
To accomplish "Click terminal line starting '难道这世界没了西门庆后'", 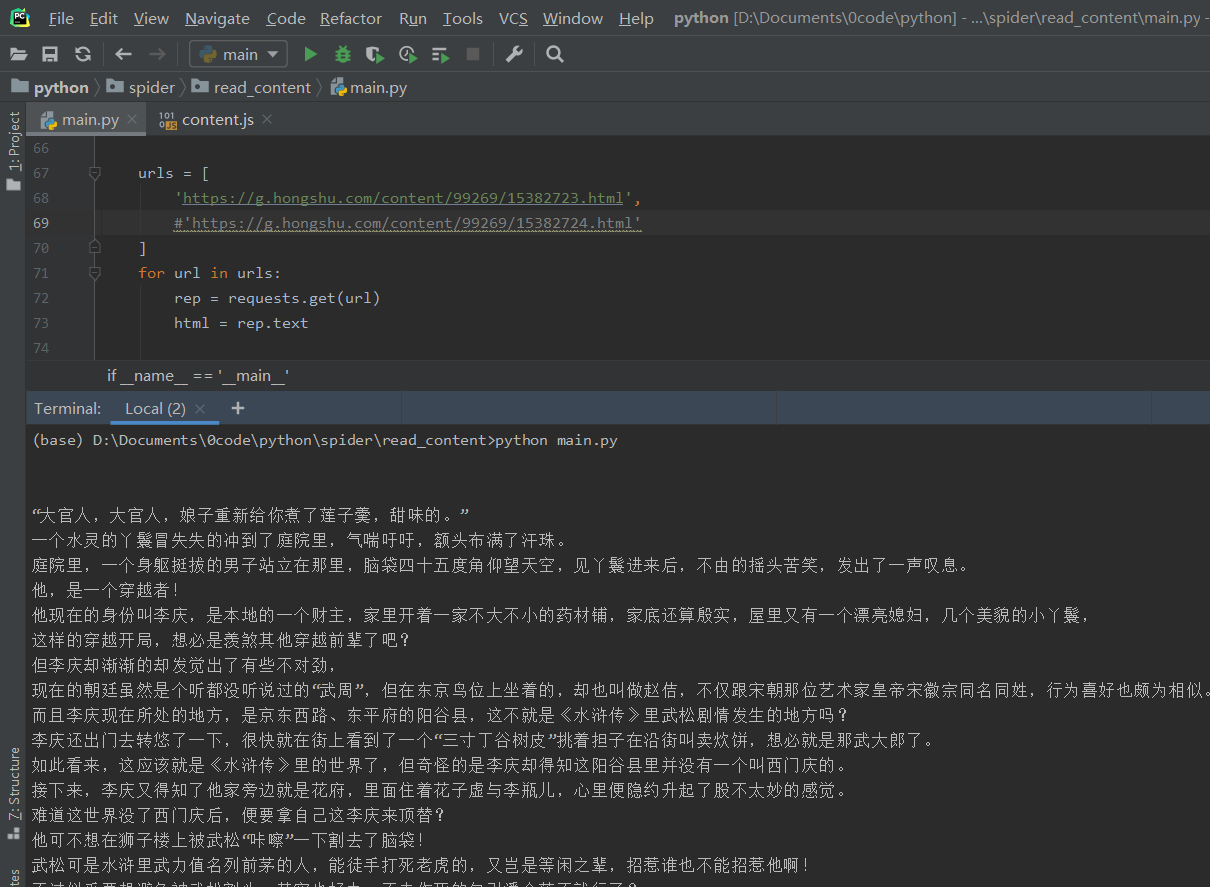I will tap(238, 815).
